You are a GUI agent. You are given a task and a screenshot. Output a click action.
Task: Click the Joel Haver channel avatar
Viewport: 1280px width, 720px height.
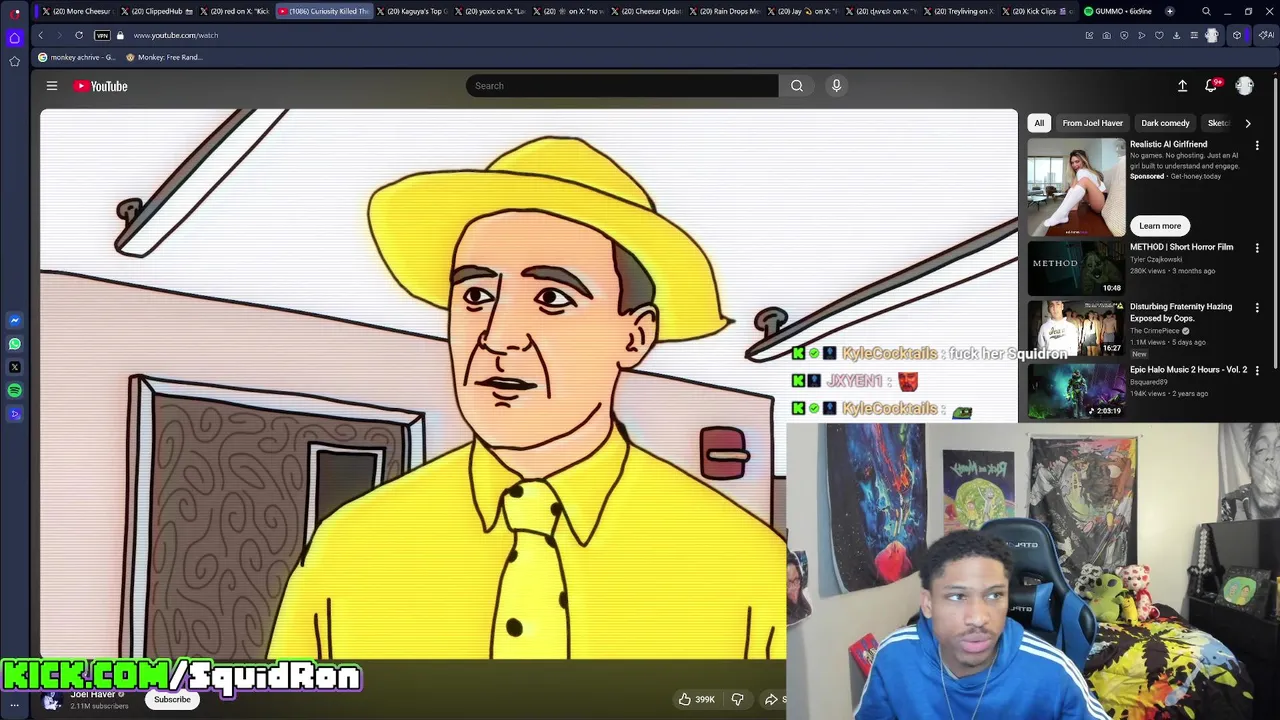pos(52,701)
